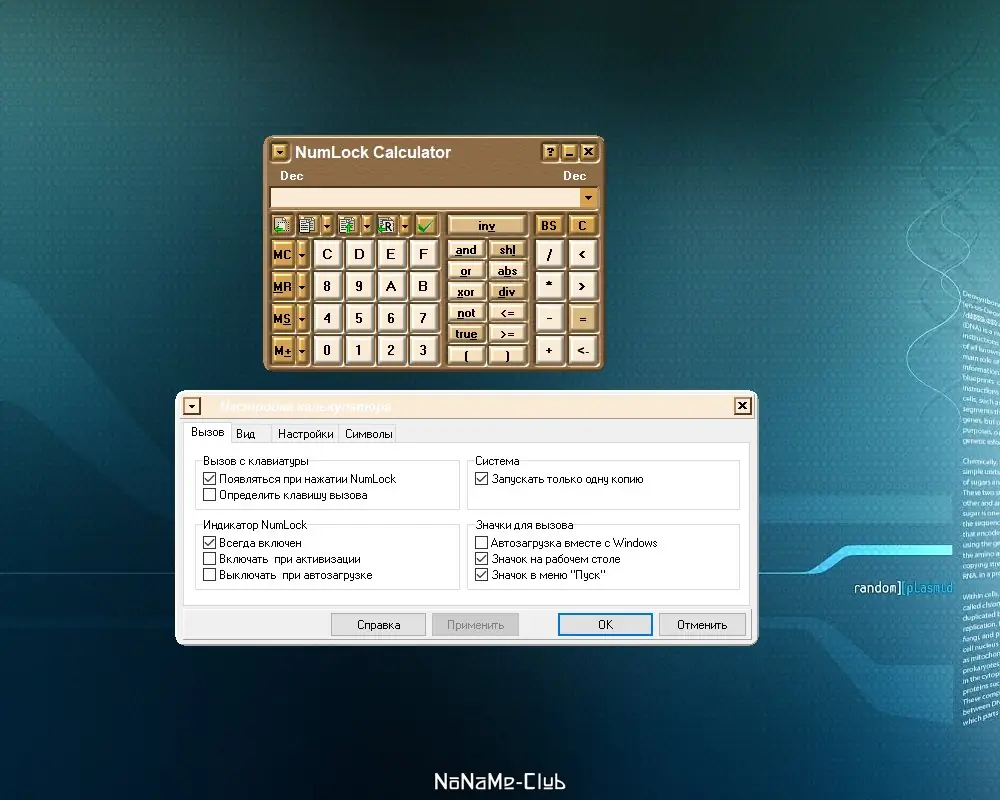This screenshot has width=1000, height=800.
Task: Click the 'xor' operator button
Action: coord(466,292)
